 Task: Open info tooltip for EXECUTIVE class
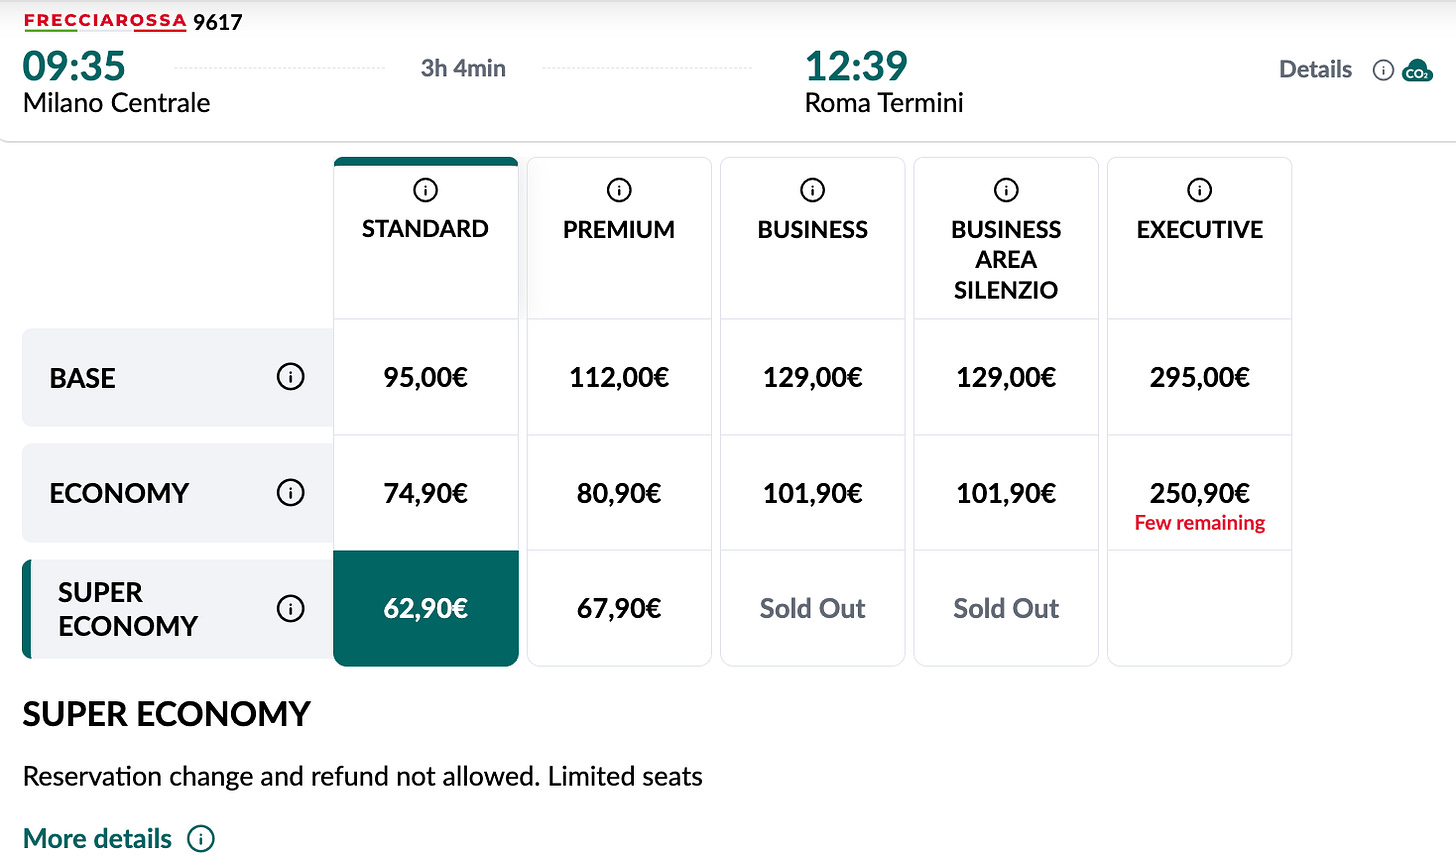click(x=1199, y=189)
